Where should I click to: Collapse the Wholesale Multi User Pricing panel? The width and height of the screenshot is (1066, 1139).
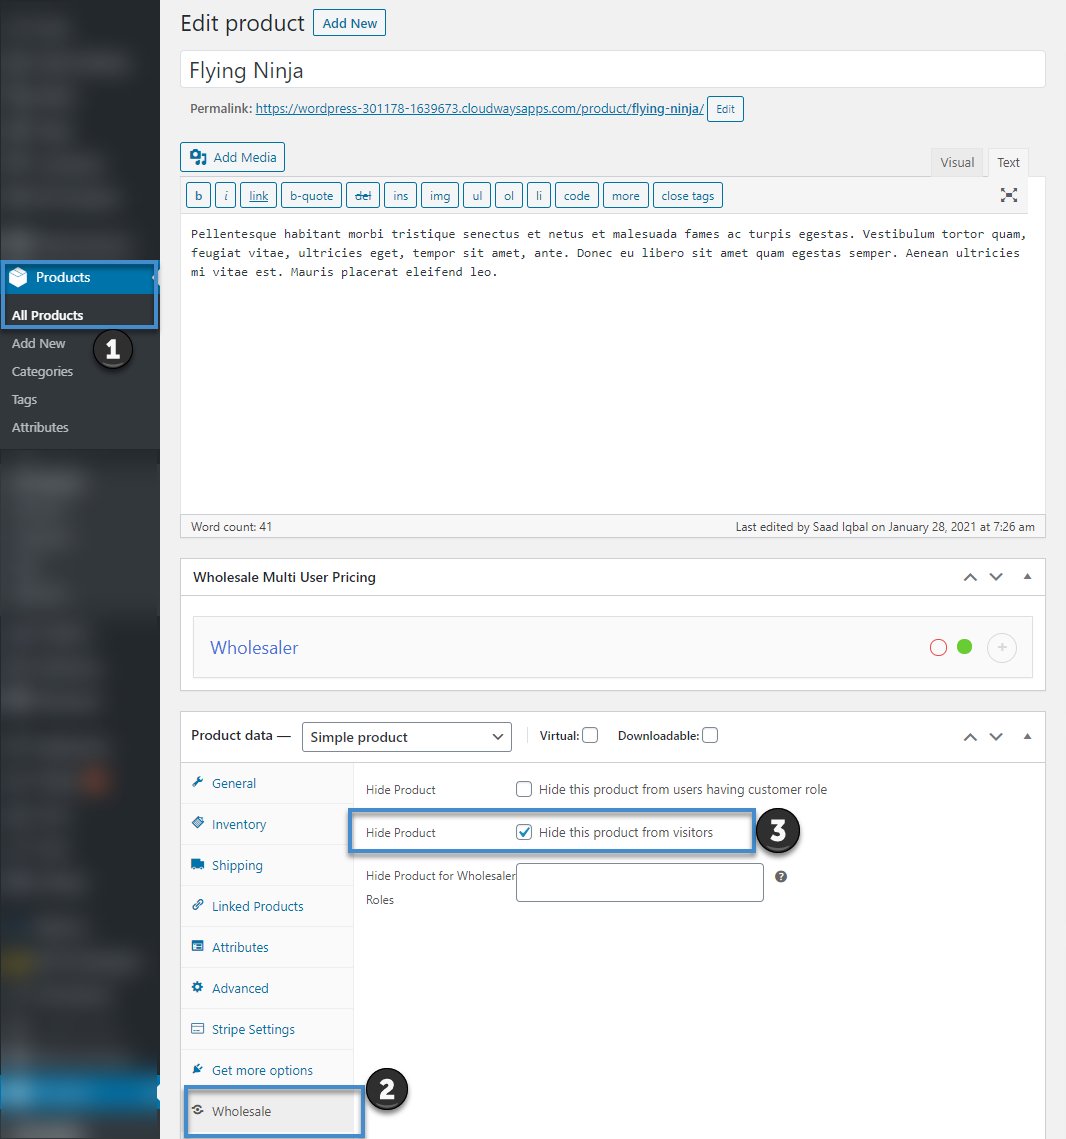[1027, 576]
